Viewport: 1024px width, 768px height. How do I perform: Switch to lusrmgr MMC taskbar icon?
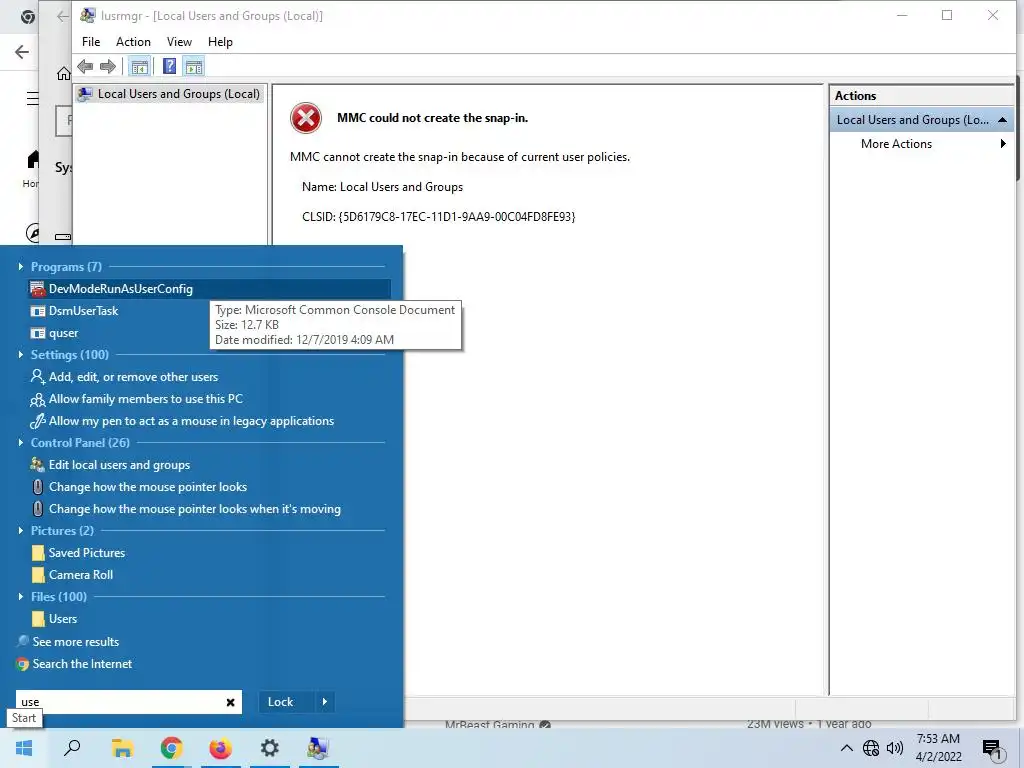coord(318,748)
